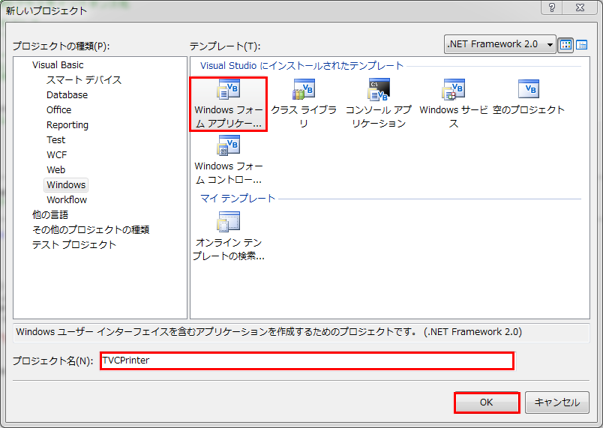
Task: Select Web project type
Action: click(x=56, y=170)
